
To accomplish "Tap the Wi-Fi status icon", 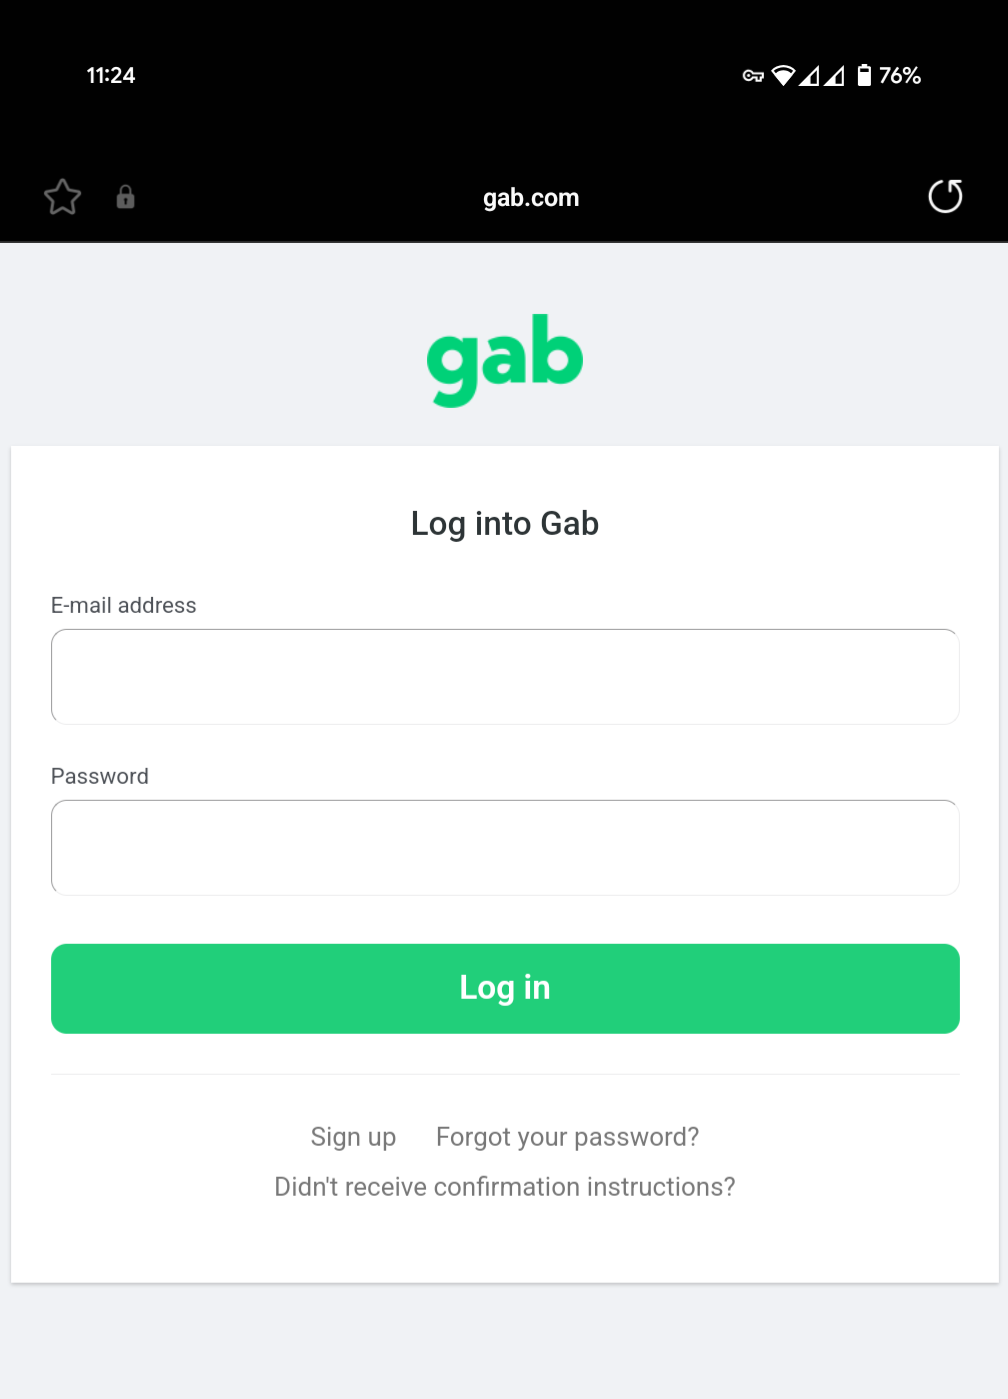I will point(784,76).
